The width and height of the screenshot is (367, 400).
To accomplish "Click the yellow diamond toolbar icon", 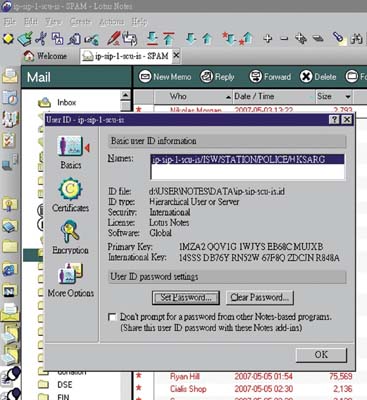I will click(x=8, y=39).
